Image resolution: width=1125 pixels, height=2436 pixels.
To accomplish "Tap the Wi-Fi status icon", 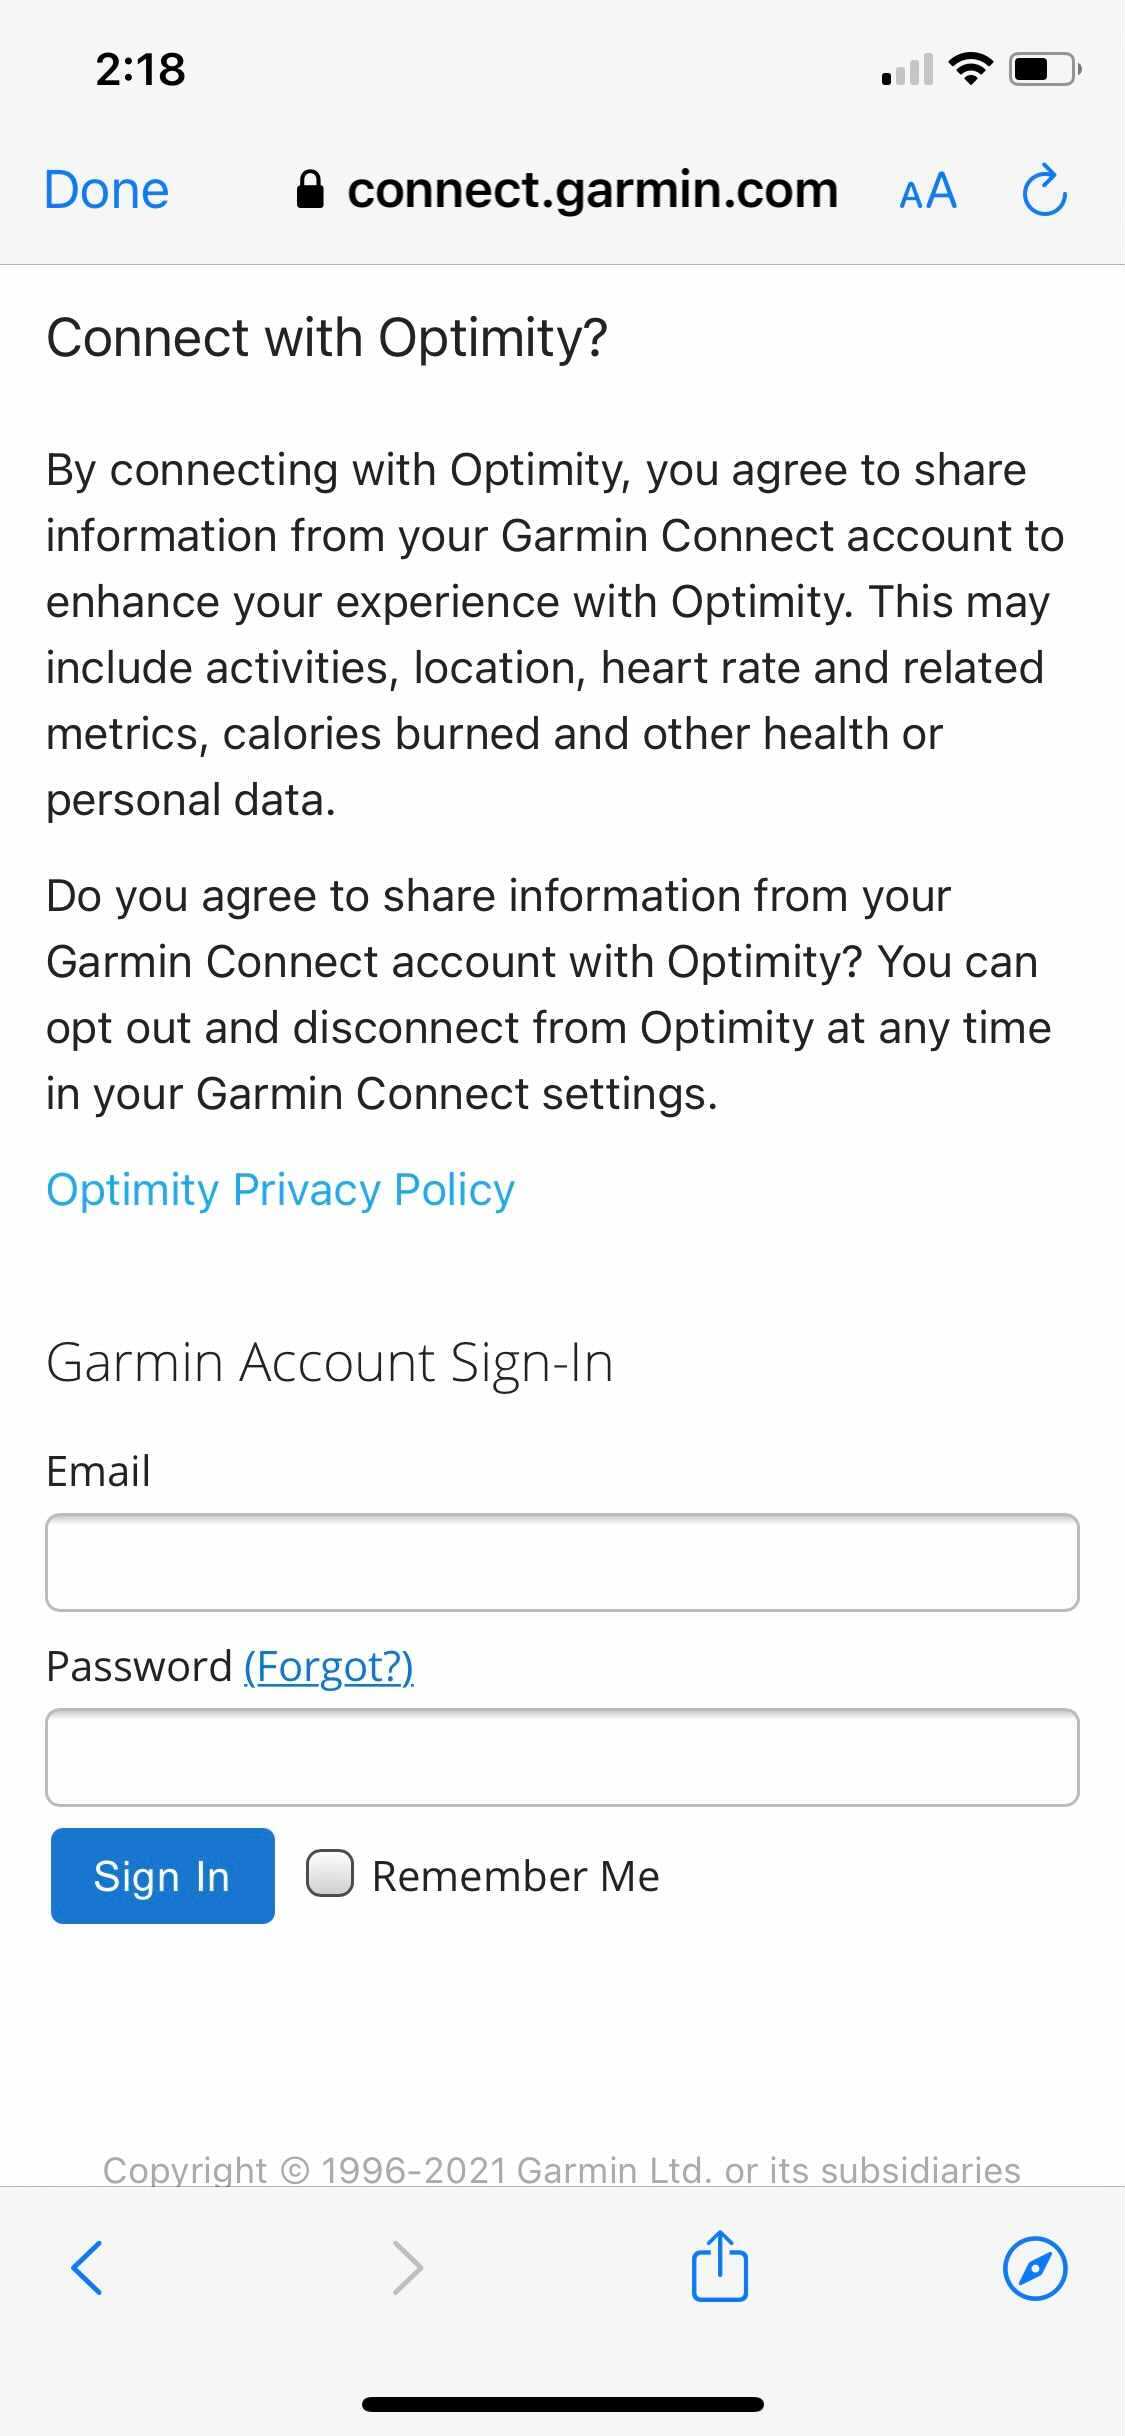I will 970,68.
